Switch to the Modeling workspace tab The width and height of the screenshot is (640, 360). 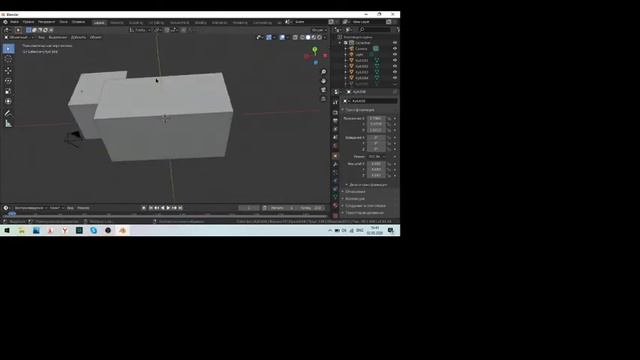[x=117, y=22]
